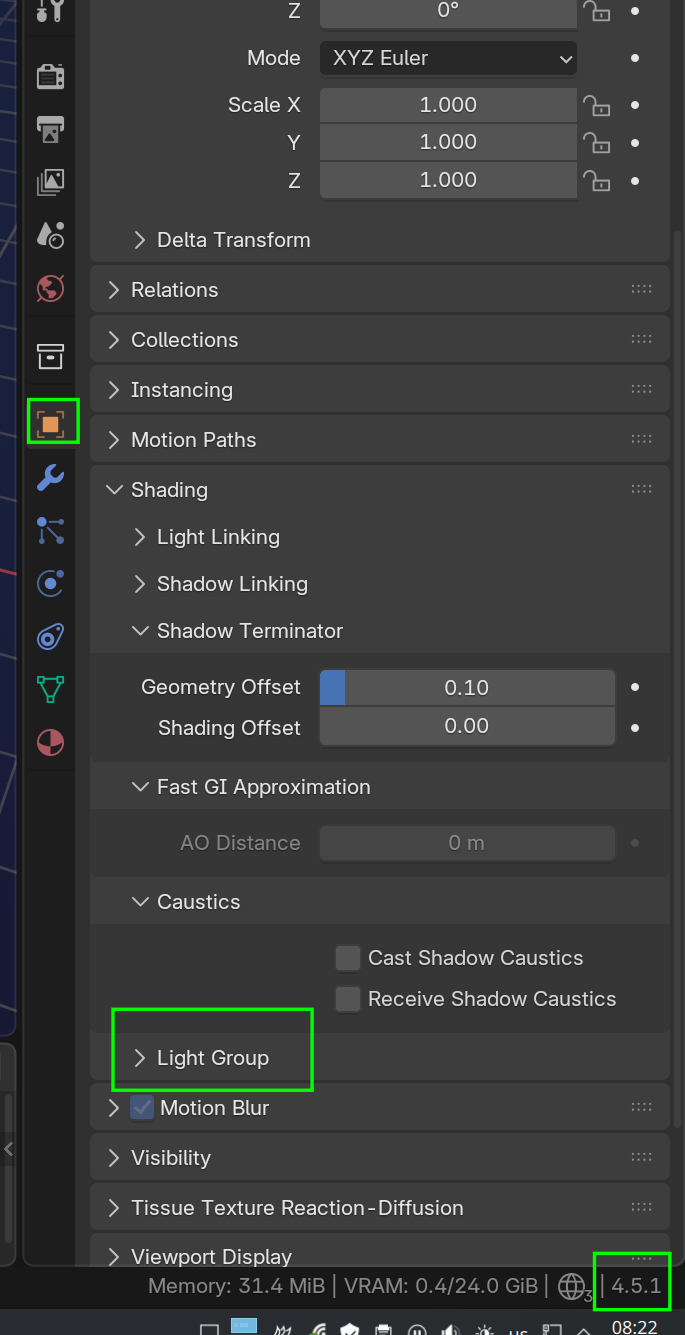Open the Material properties tab
The width and height of the screenshot is (685, 1335).
coord(50,742)
